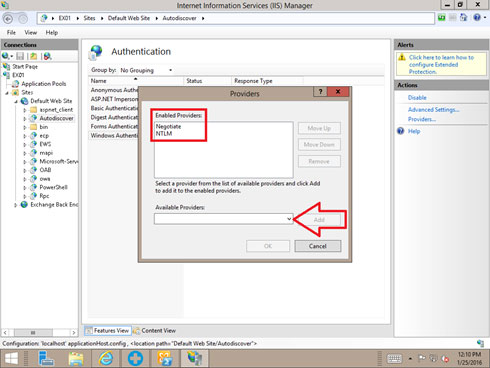Select the PowerShell application
The image size is (490, 368).
click(53, 187)
